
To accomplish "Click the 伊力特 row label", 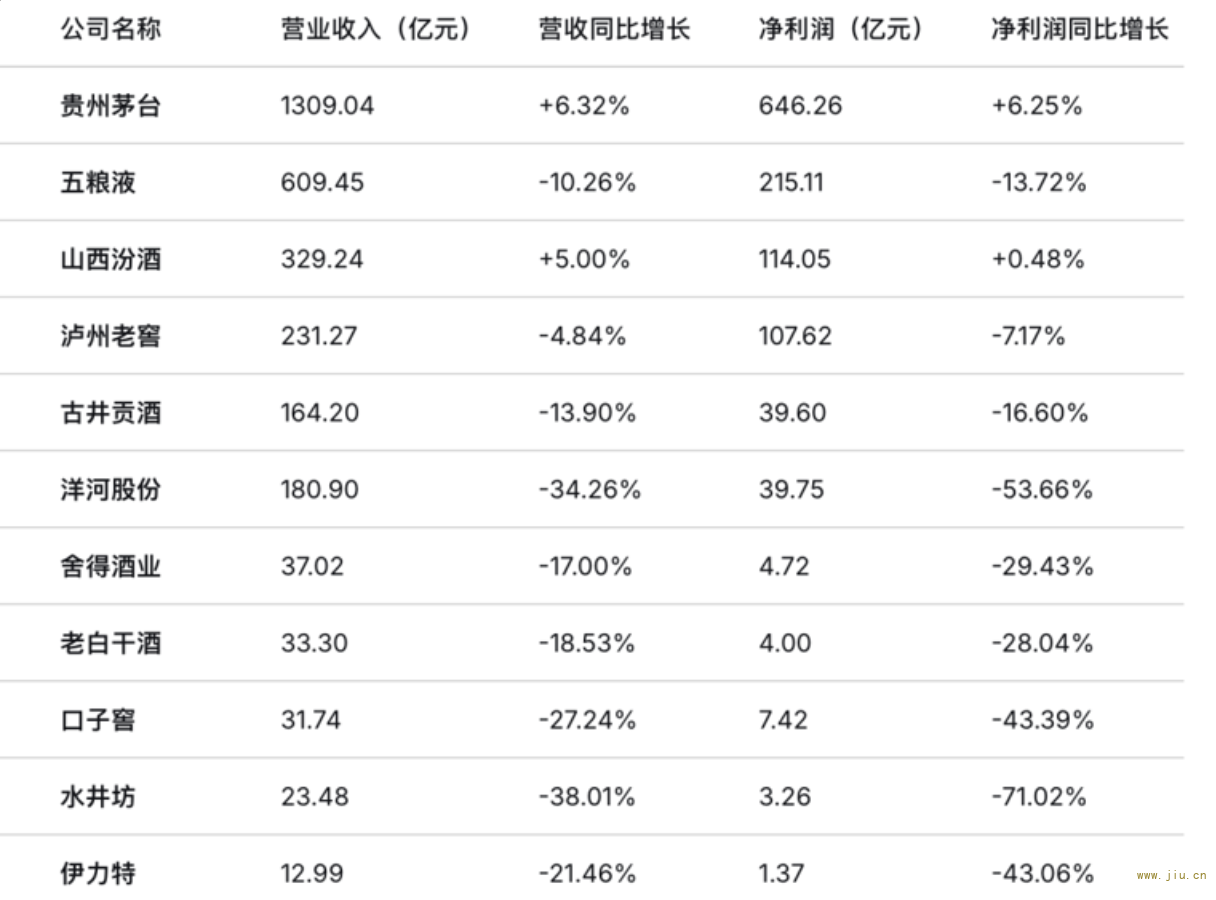I will click(x=98, y=874).
